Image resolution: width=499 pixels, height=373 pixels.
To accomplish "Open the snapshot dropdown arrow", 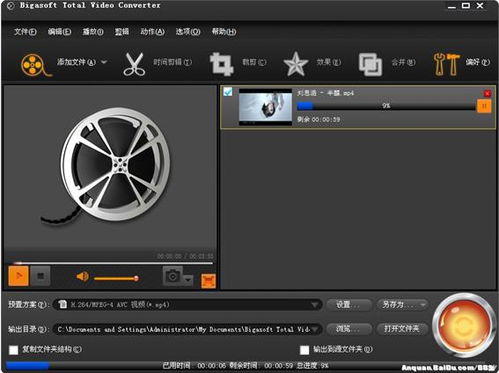I will pyautogui.click(x=188, y=279).
